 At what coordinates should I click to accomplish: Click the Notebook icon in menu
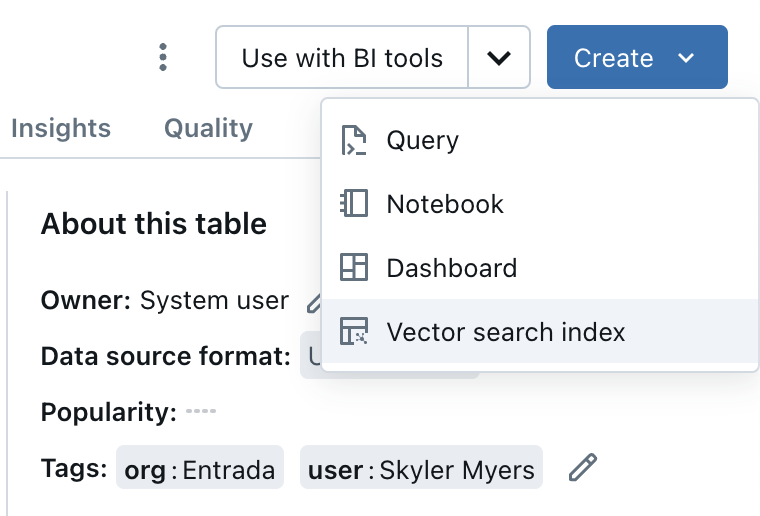tap(354, 203)
